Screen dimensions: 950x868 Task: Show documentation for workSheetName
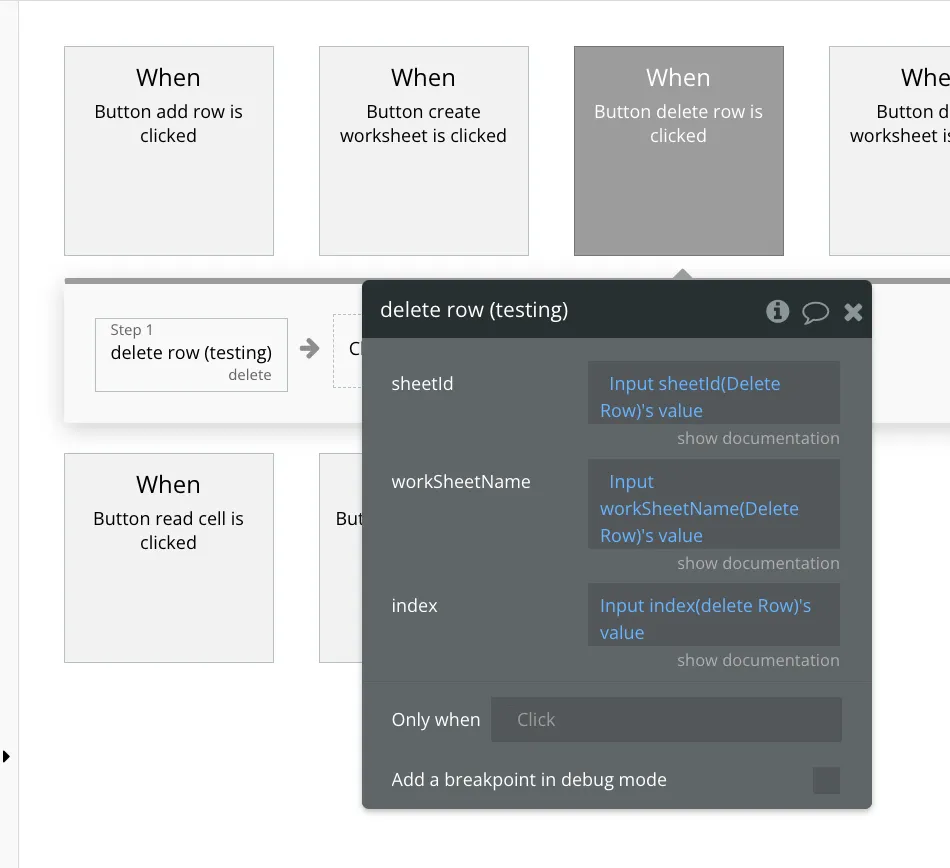click(x=758, y=563)
